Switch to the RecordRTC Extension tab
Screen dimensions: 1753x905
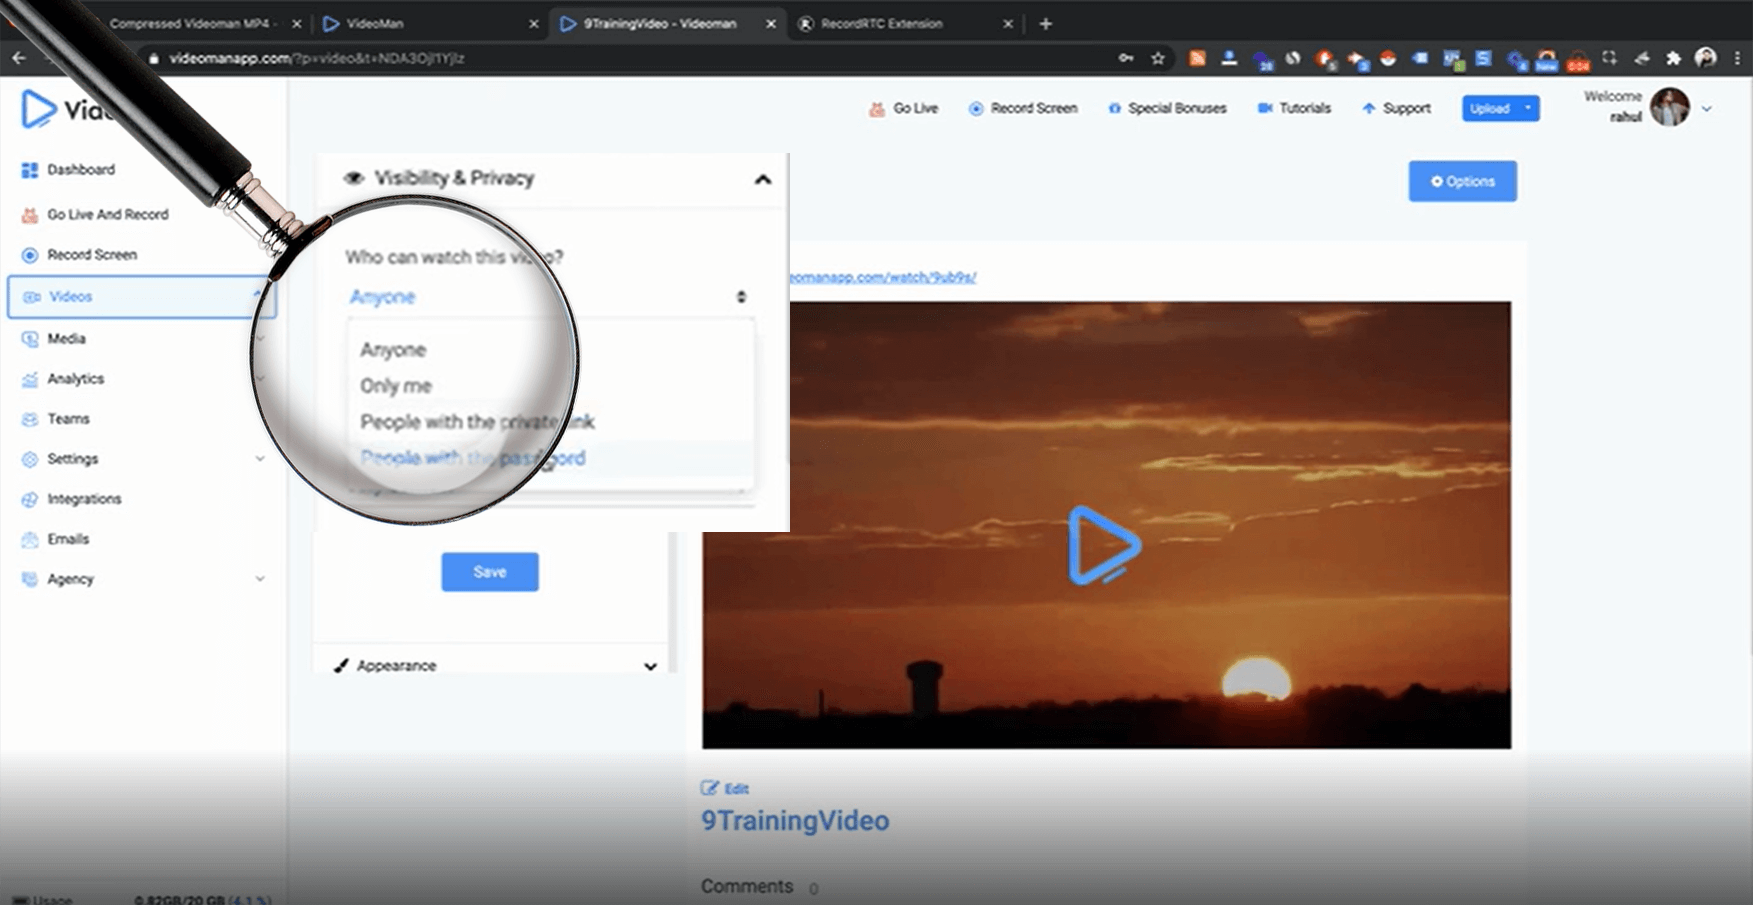(905, 24)
